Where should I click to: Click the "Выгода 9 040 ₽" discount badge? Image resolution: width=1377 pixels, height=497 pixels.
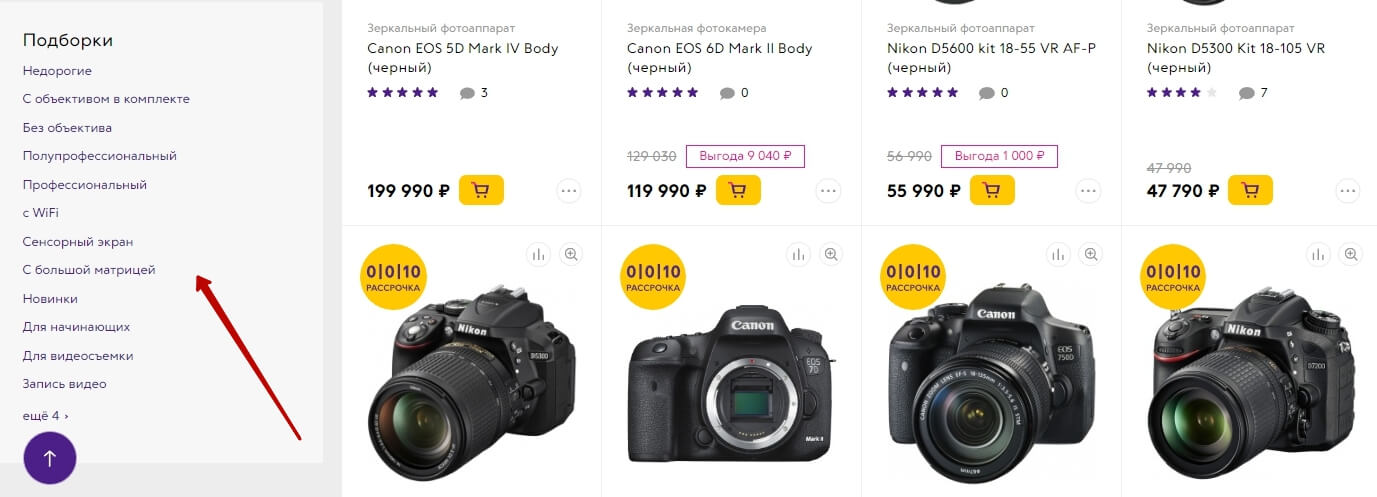click(x=746, y=156)
